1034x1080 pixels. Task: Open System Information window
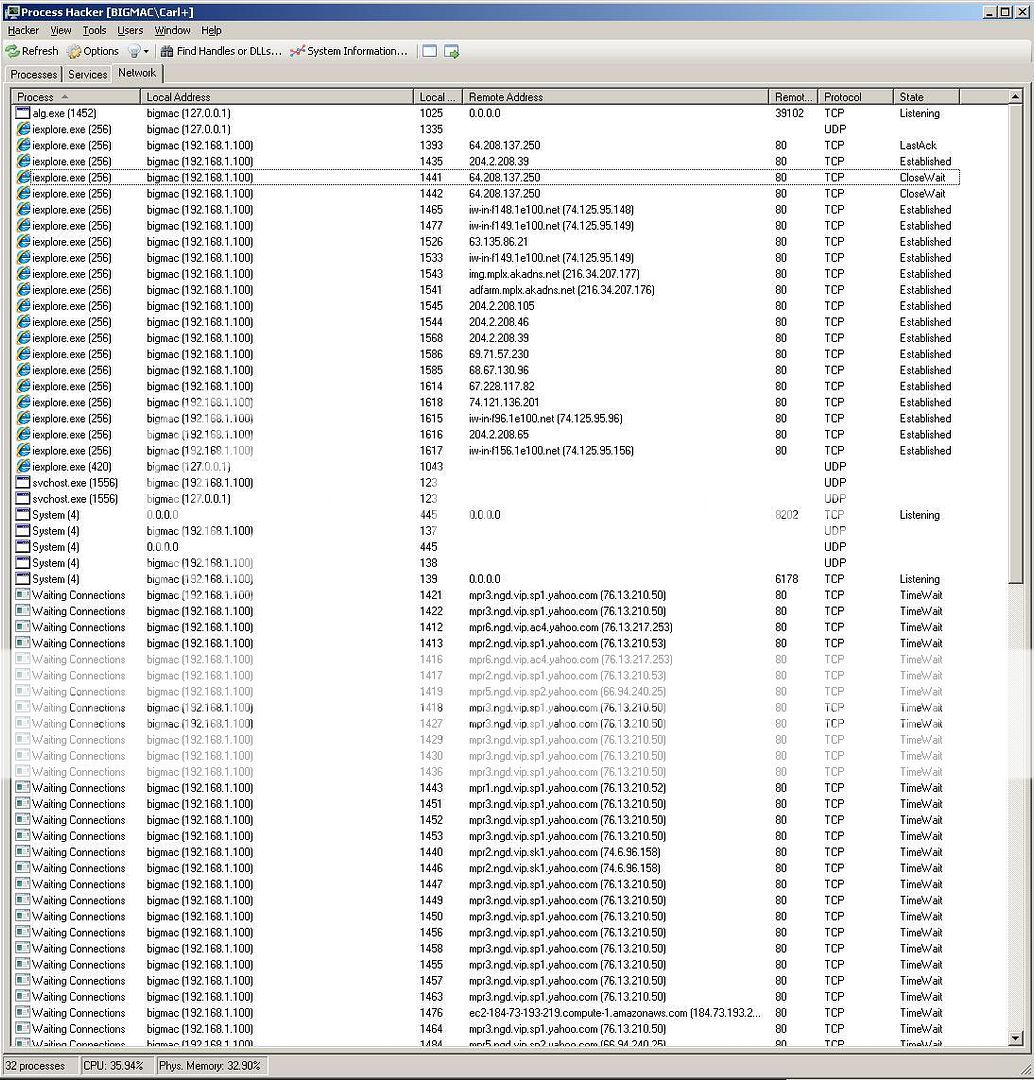(x=349, y=51)
